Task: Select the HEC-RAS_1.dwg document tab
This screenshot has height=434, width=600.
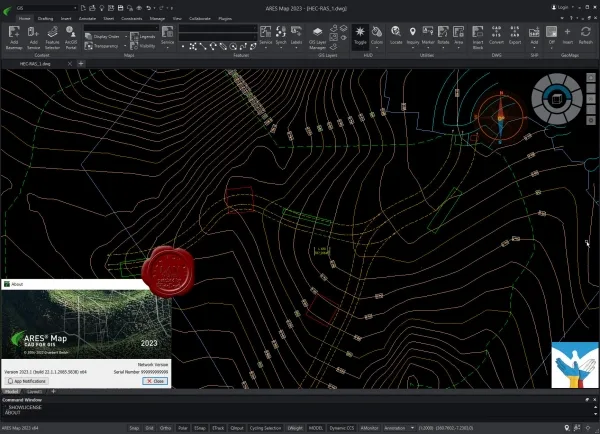Action: tap(37, 64)
